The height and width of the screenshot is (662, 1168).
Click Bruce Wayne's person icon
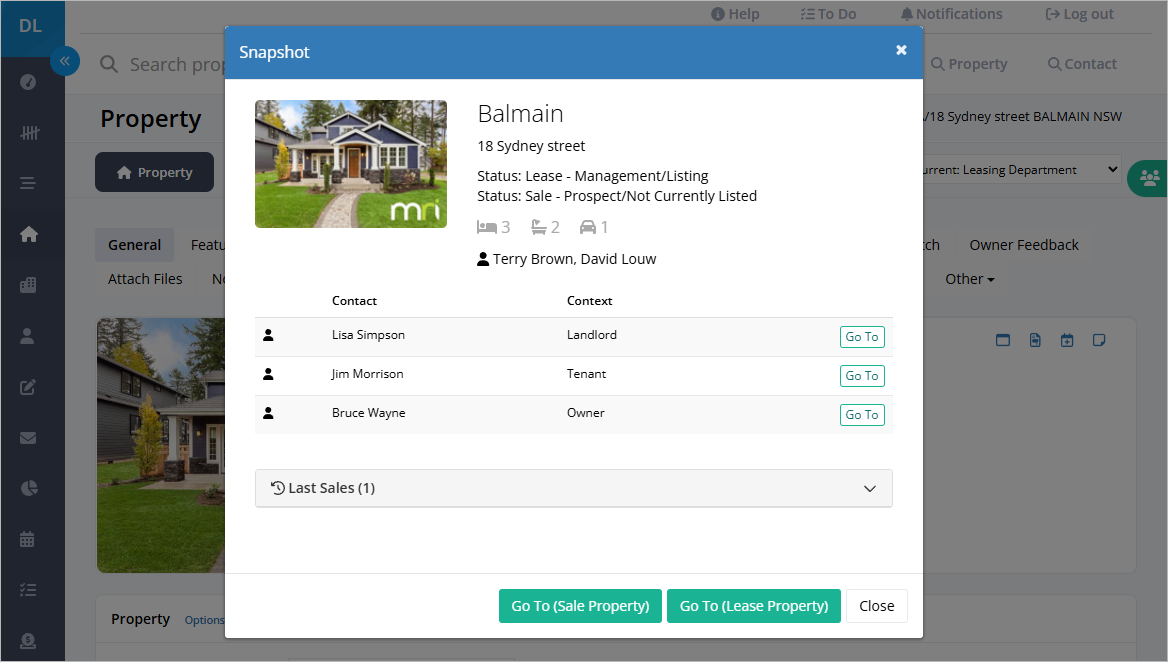coord(268,413)
